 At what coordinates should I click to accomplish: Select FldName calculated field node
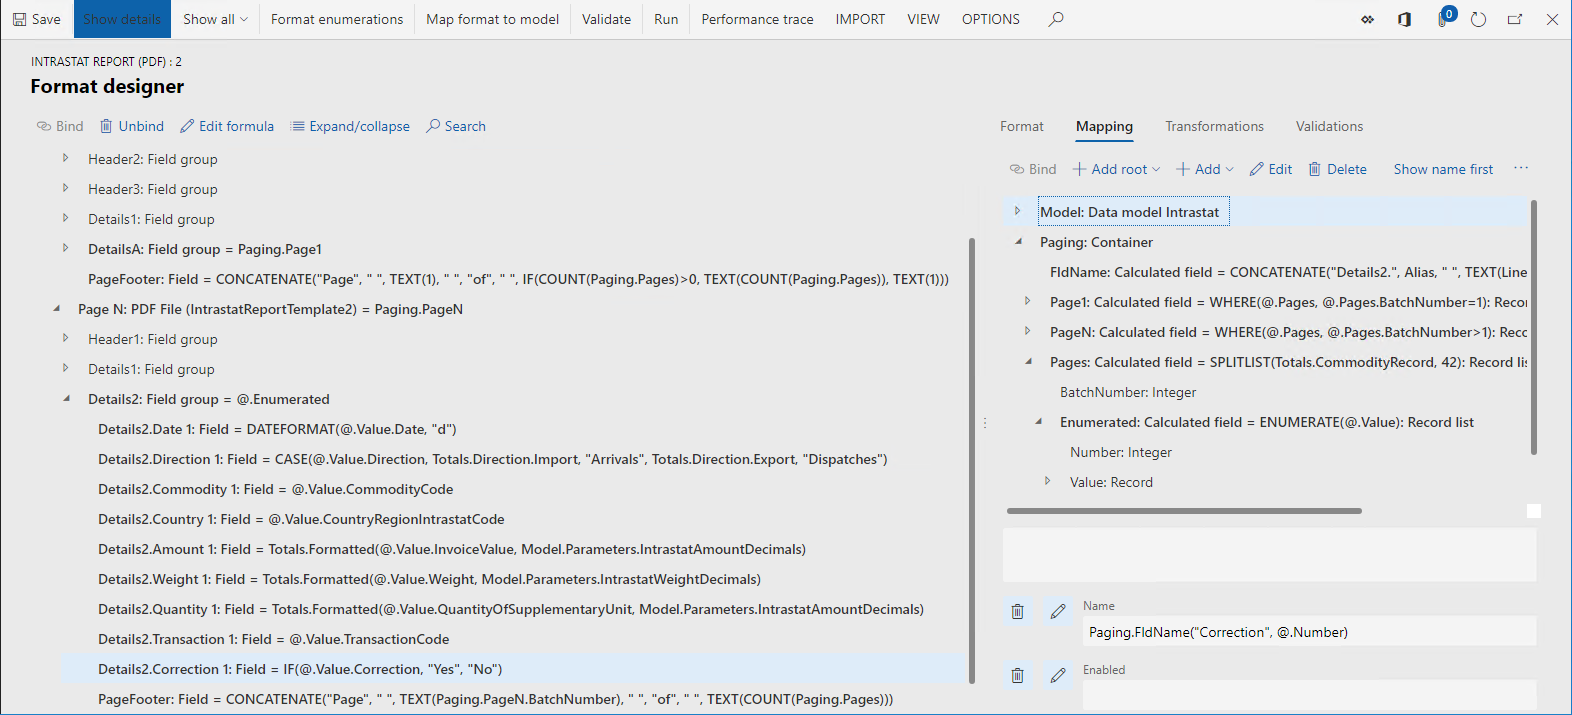pos(1288,272)
